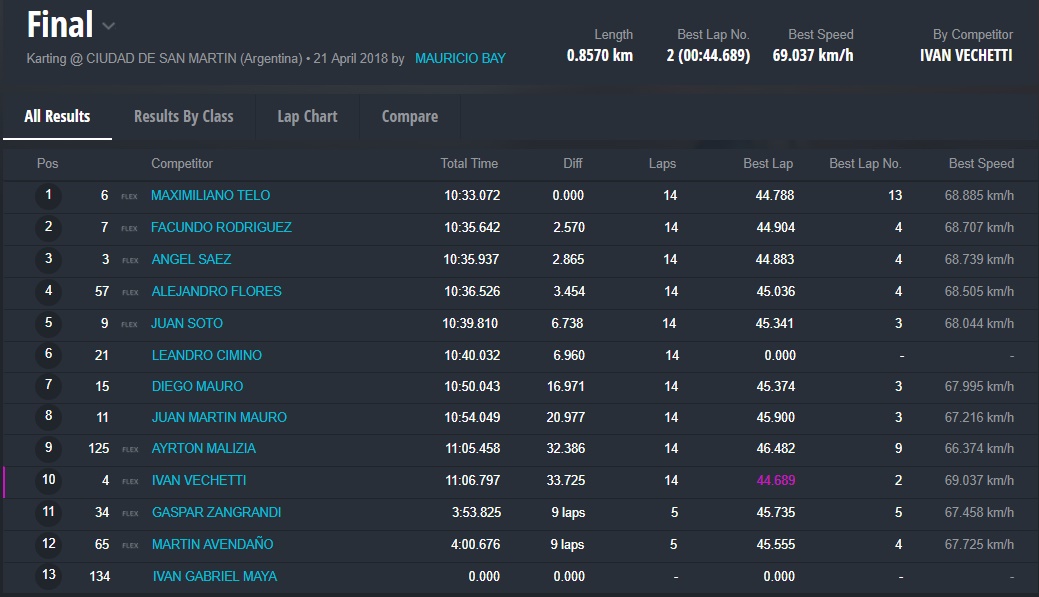Screen dimensions: 1039x597
Task: Click FLEX badge next to Ayrton Malizia
Action: (130, 449)
